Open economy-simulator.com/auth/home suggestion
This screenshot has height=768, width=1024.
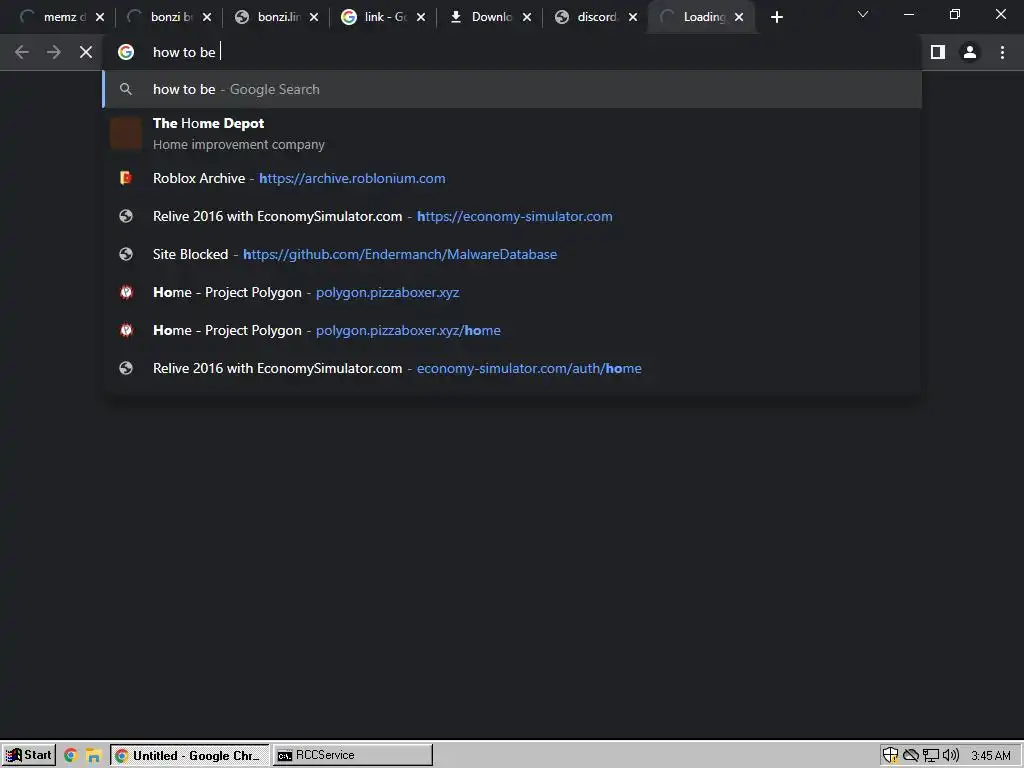tap(512, 368)
